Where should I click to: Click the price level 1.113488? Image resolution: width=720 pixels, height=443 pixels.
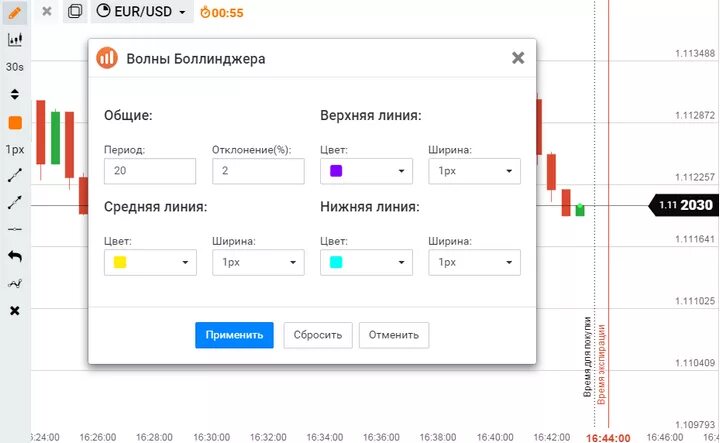(x=695, y=54)
